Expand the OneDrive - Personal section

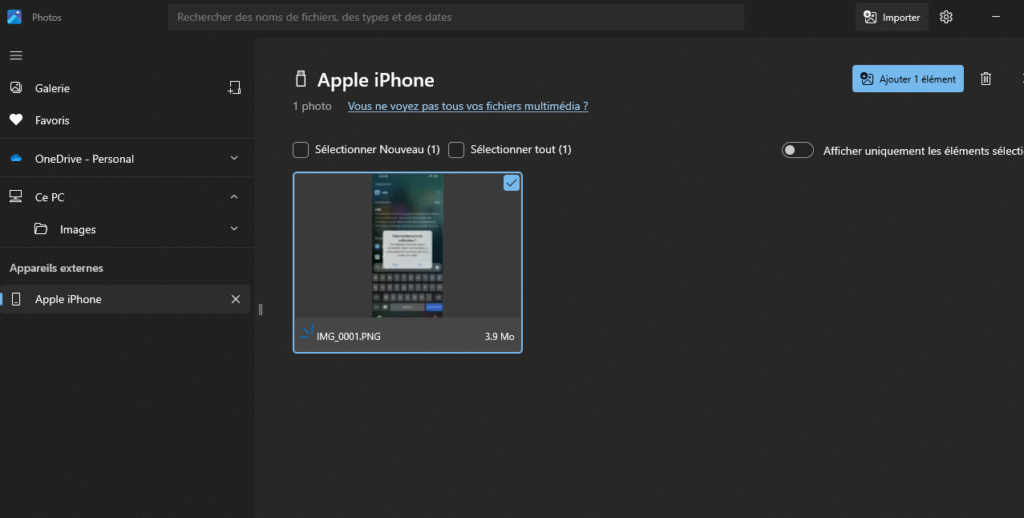(234, 158)
